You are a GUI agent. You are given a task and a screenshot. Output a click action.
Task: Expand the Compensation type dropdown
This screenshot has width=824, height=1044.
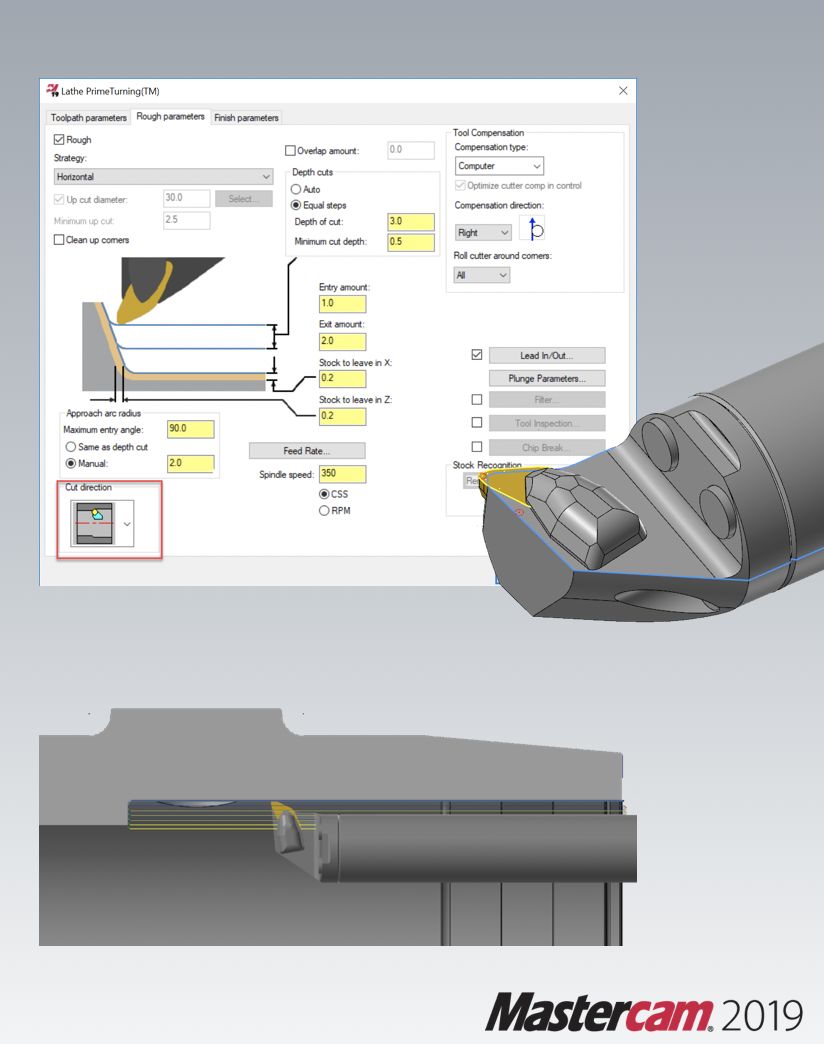(x=499, y=166)
